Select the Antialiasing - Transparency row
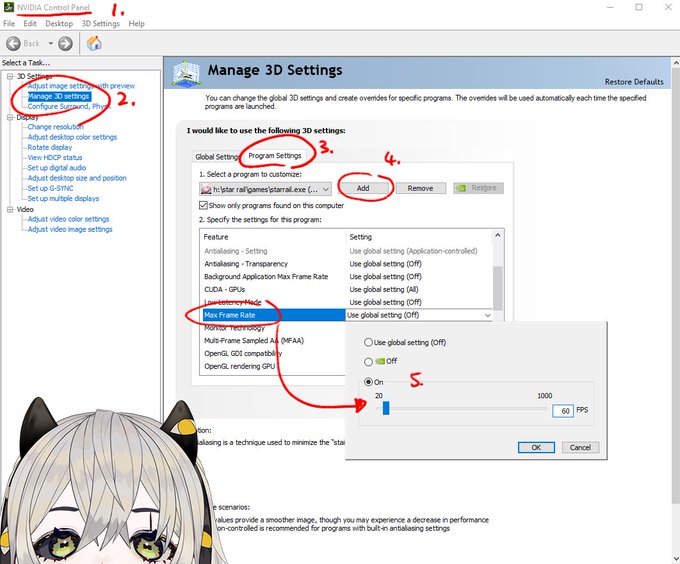The height and width of the screenshot is (564, 680). coord(347,264)
